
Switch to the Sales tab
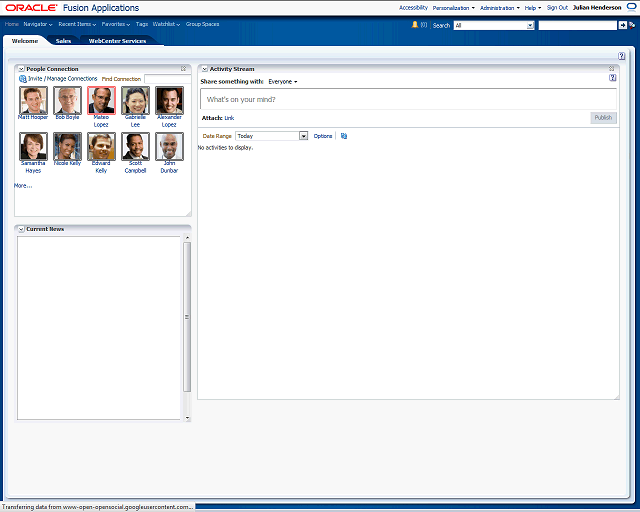click(62, 41)
